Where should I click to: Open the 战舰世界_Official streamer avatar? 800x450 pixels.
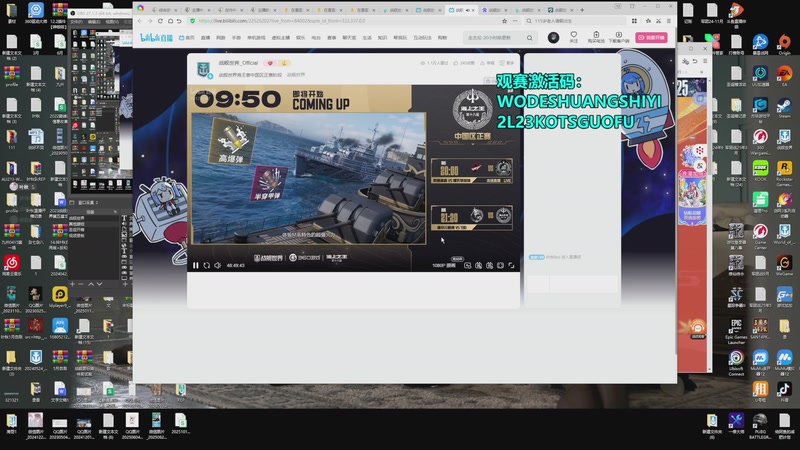pos(204,69)
